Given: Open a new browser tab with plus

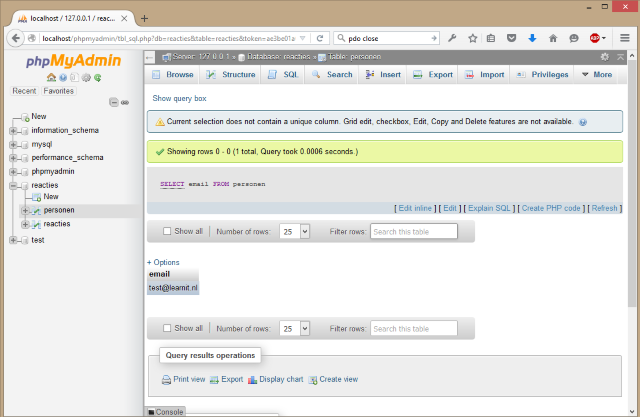Looking at the screenshot, I should pos(144,18).
